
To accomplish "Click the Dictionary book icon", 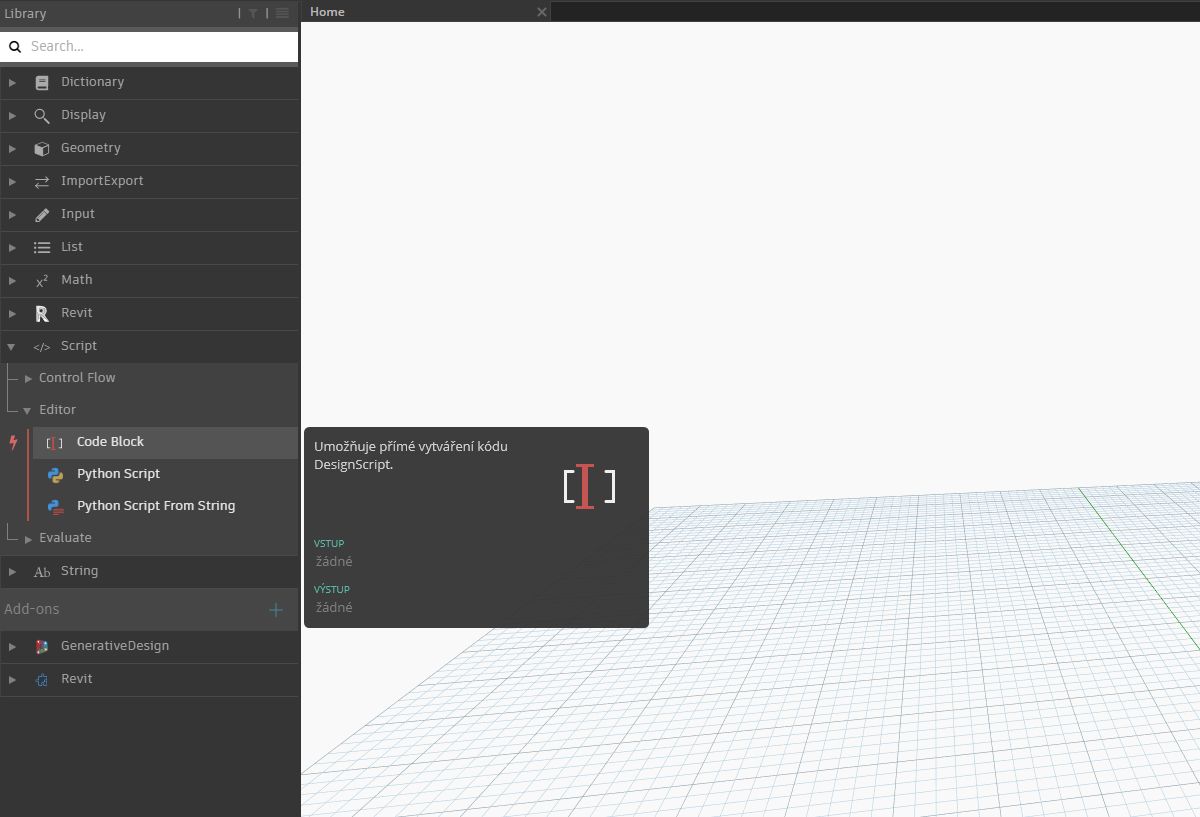I will tap(41, 82).
